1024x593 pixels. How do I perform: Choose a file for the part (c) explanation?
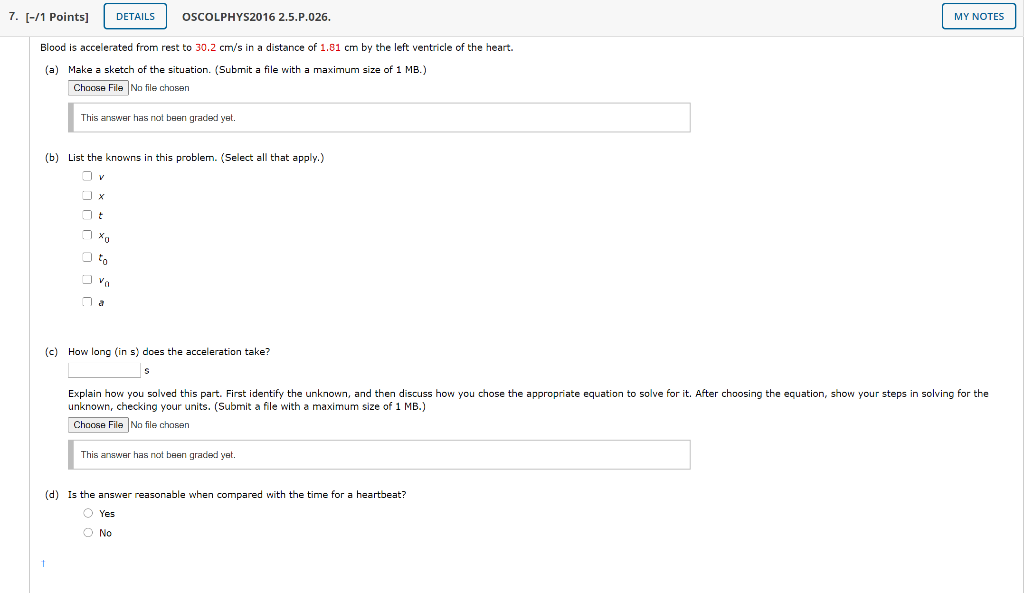(x=98, y=425)
